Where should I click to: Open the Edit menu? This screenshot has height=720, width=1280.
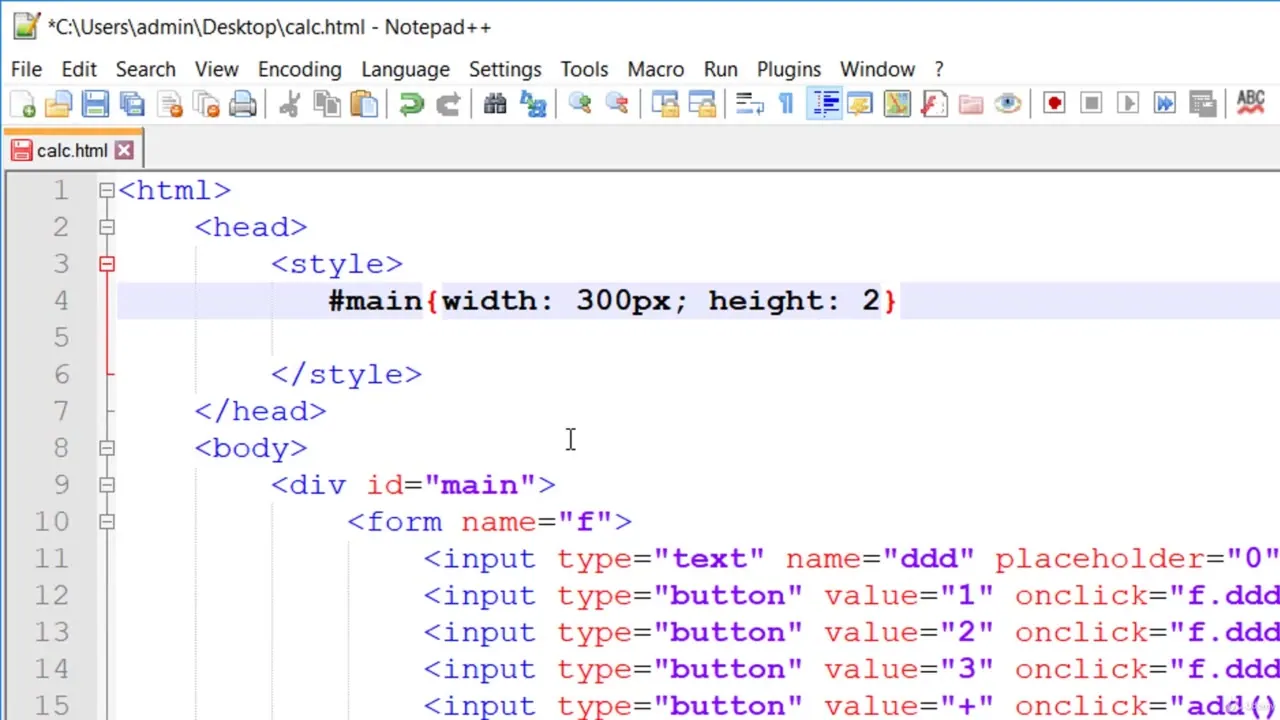click(x=79, y=69)
